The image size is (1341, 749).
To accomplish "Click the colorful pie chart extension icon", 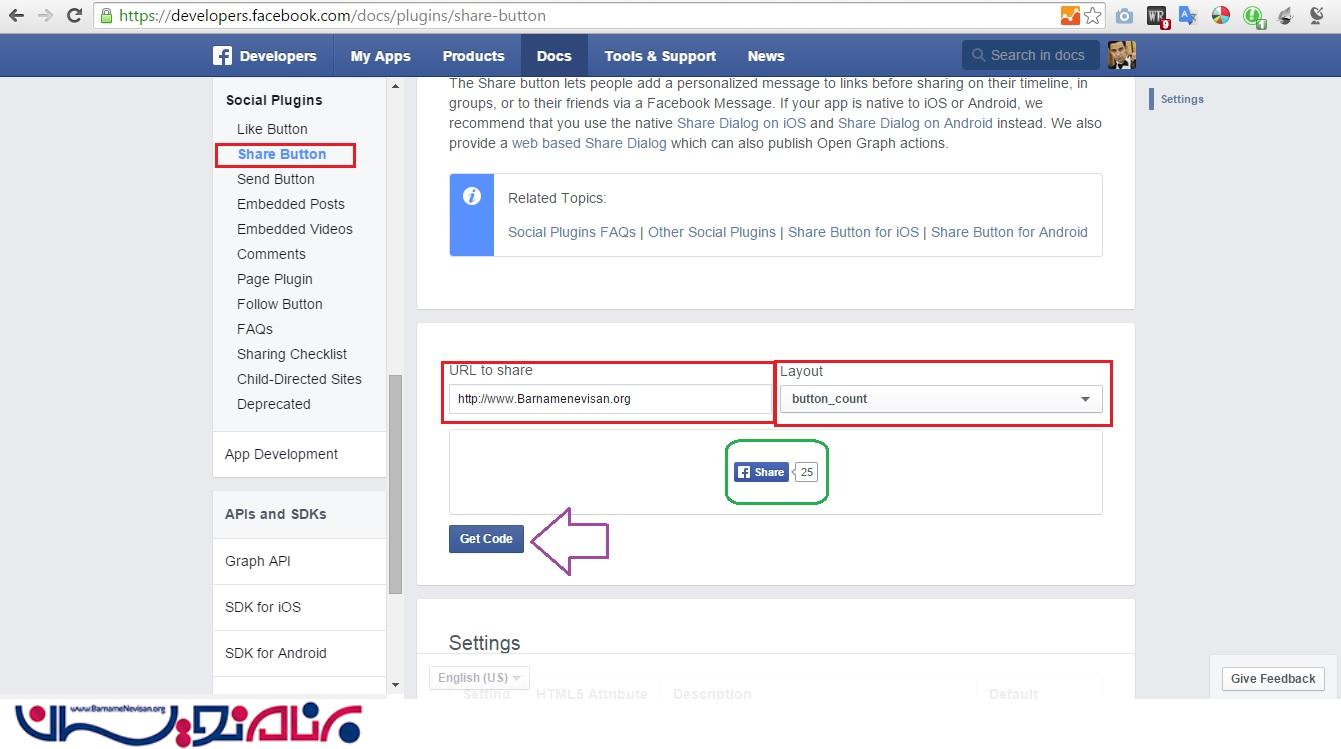I will point(1220,16).
